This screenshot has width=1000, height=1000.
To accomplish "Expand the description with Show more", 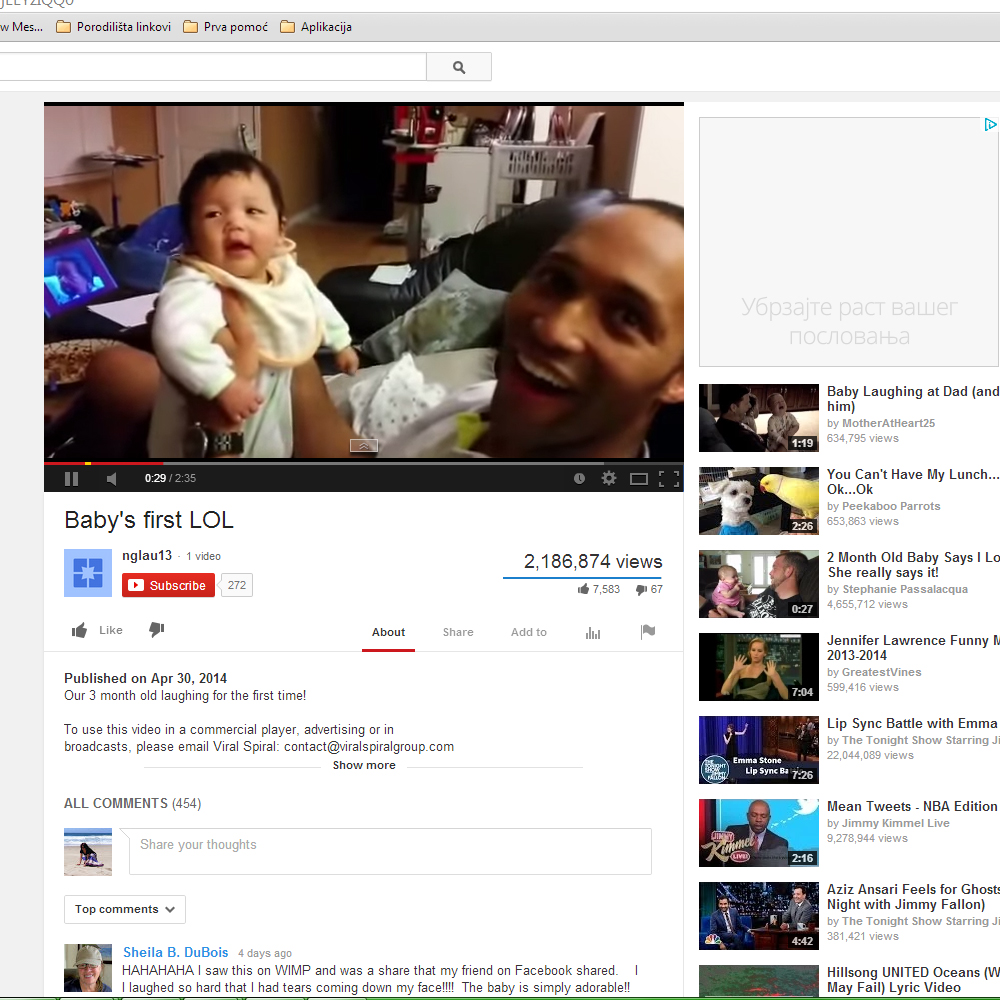I will coord(364,765).
